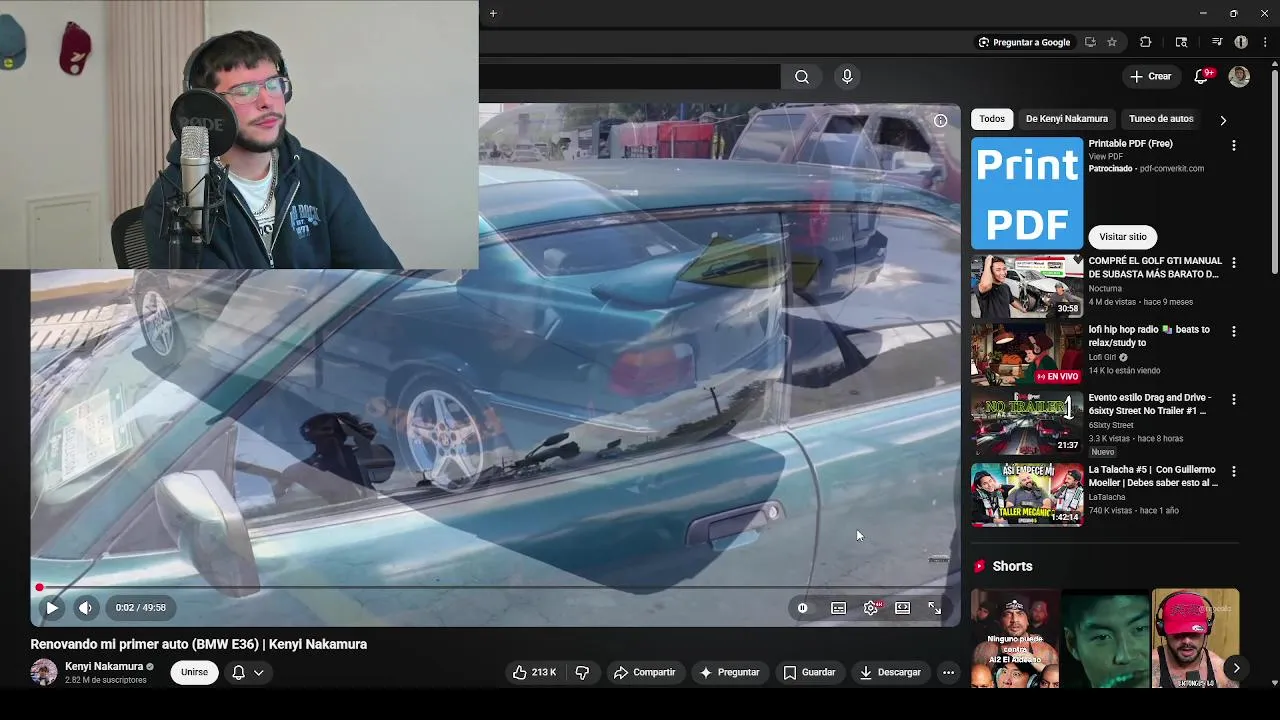Select the Tuneo de autos chip
Image resolution: width=1280 pixels, height=720 pixels.
pyautogui.click(x=1161, y=119)
